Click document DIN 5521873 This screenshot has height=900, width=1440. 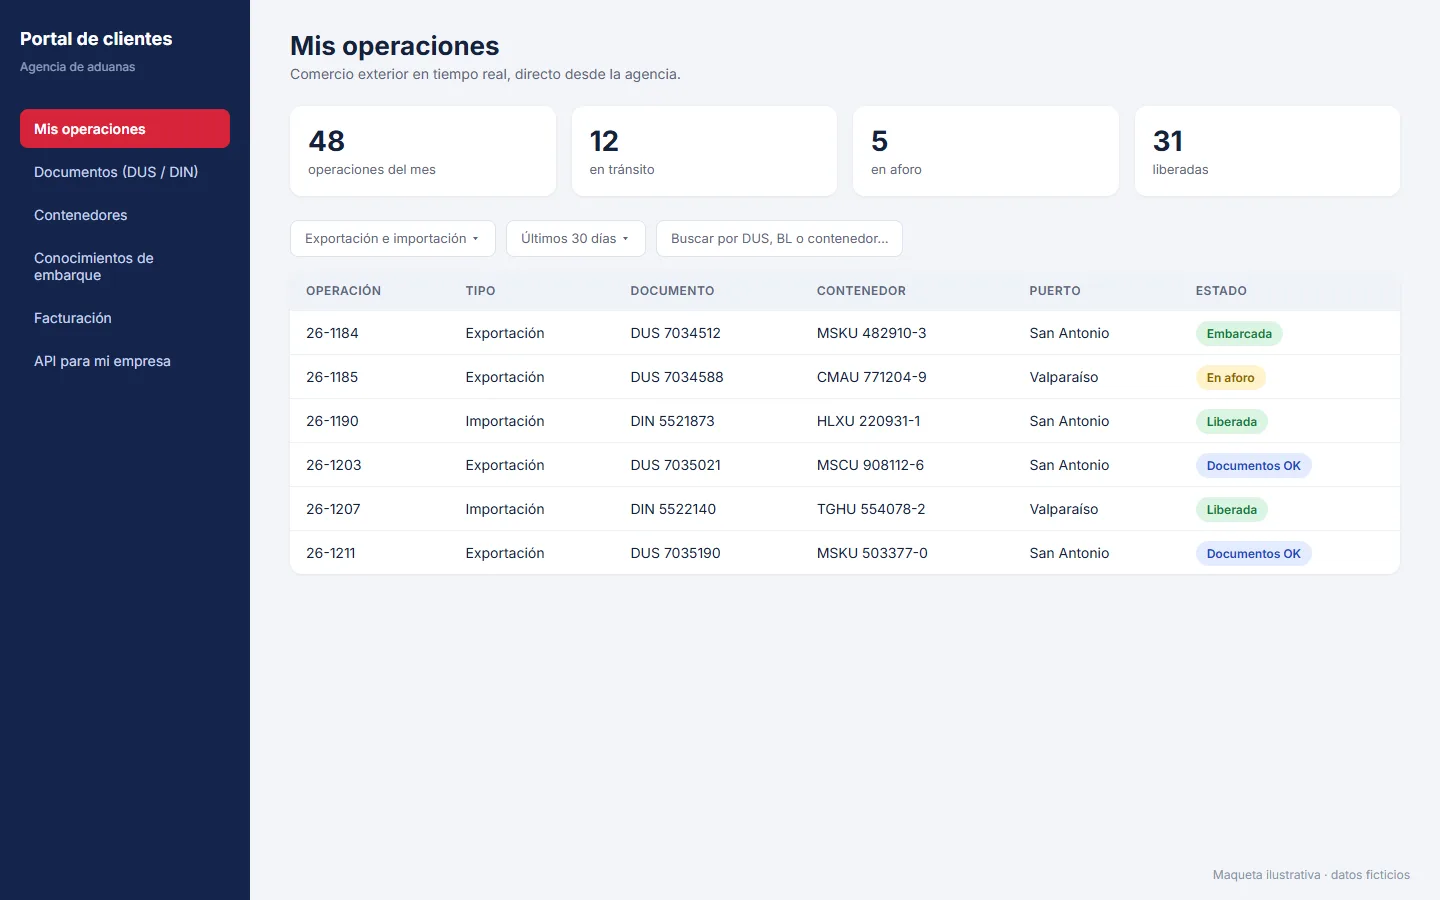click(672, 421)
